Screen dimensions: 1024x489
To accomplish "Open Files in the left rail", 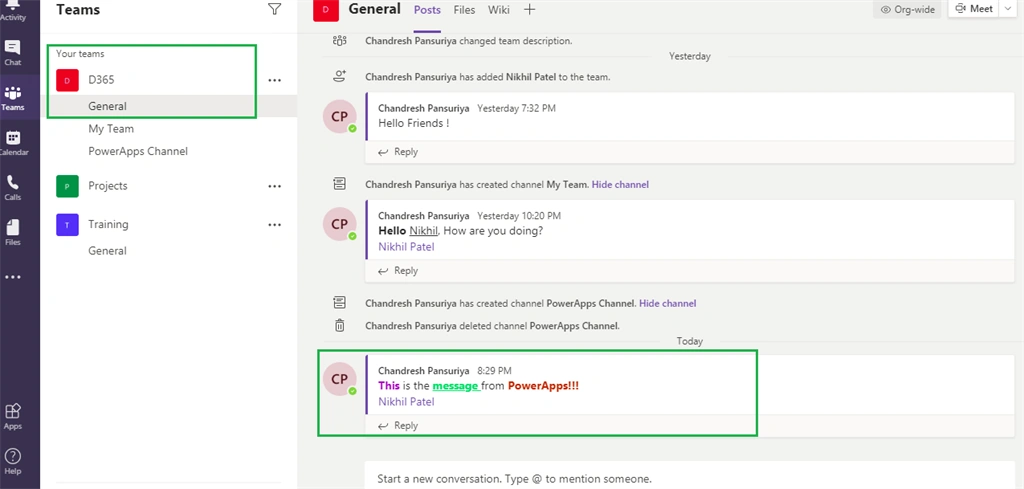I will coord(13,233).
